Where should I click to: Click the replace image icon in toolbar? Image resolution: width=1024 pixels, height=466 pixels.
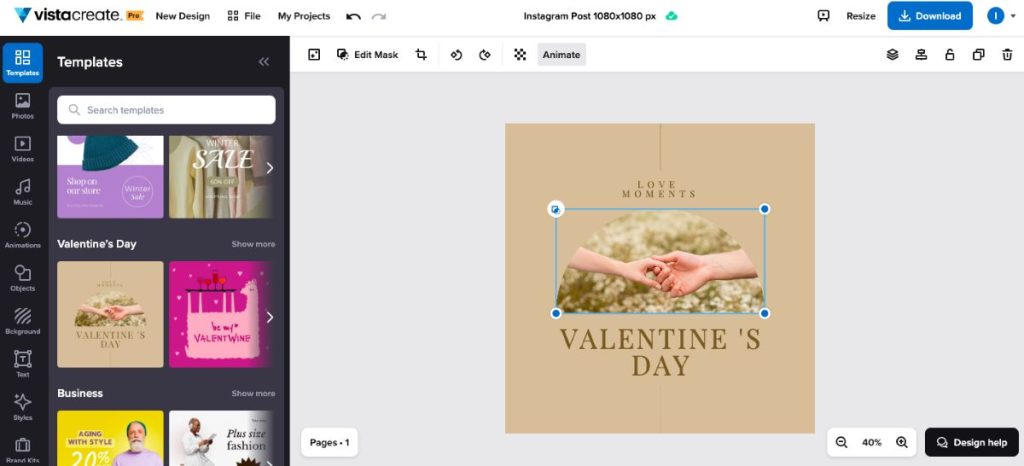(x=314, y=55)
